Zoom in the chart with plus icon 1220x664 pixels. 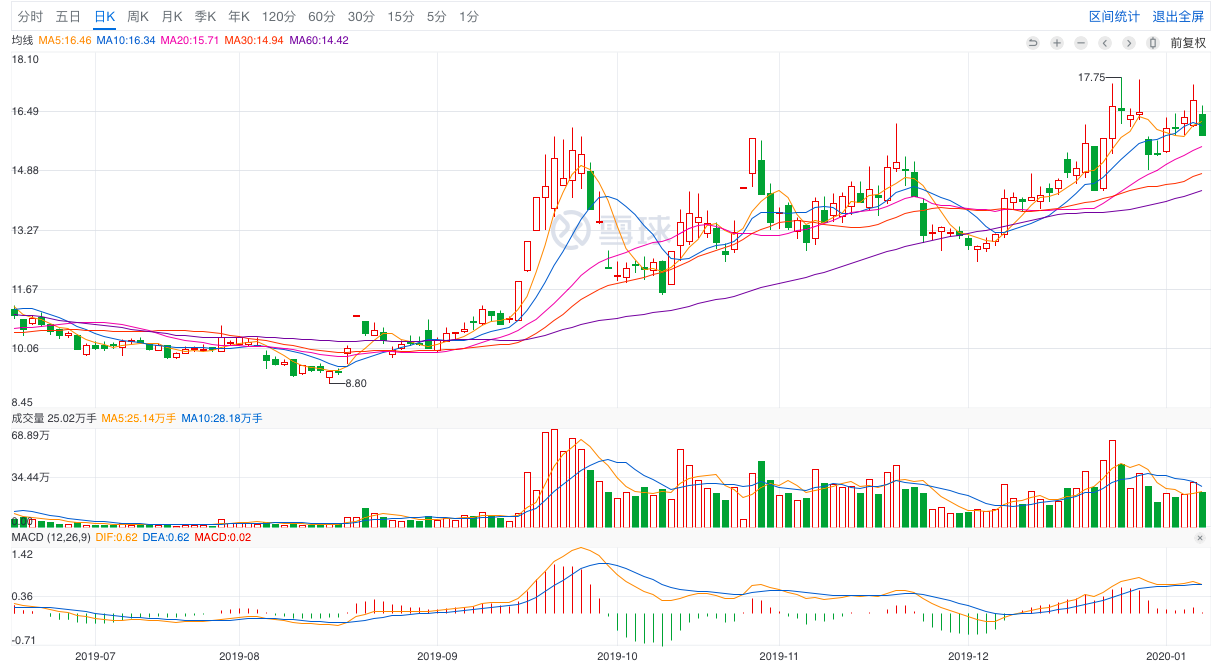(1056, 43)
